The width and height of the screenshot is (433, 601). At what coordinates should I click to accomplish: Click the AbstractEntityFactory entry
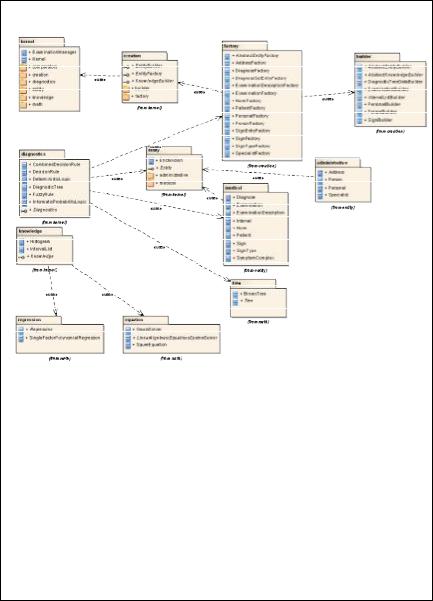(257, 56)
